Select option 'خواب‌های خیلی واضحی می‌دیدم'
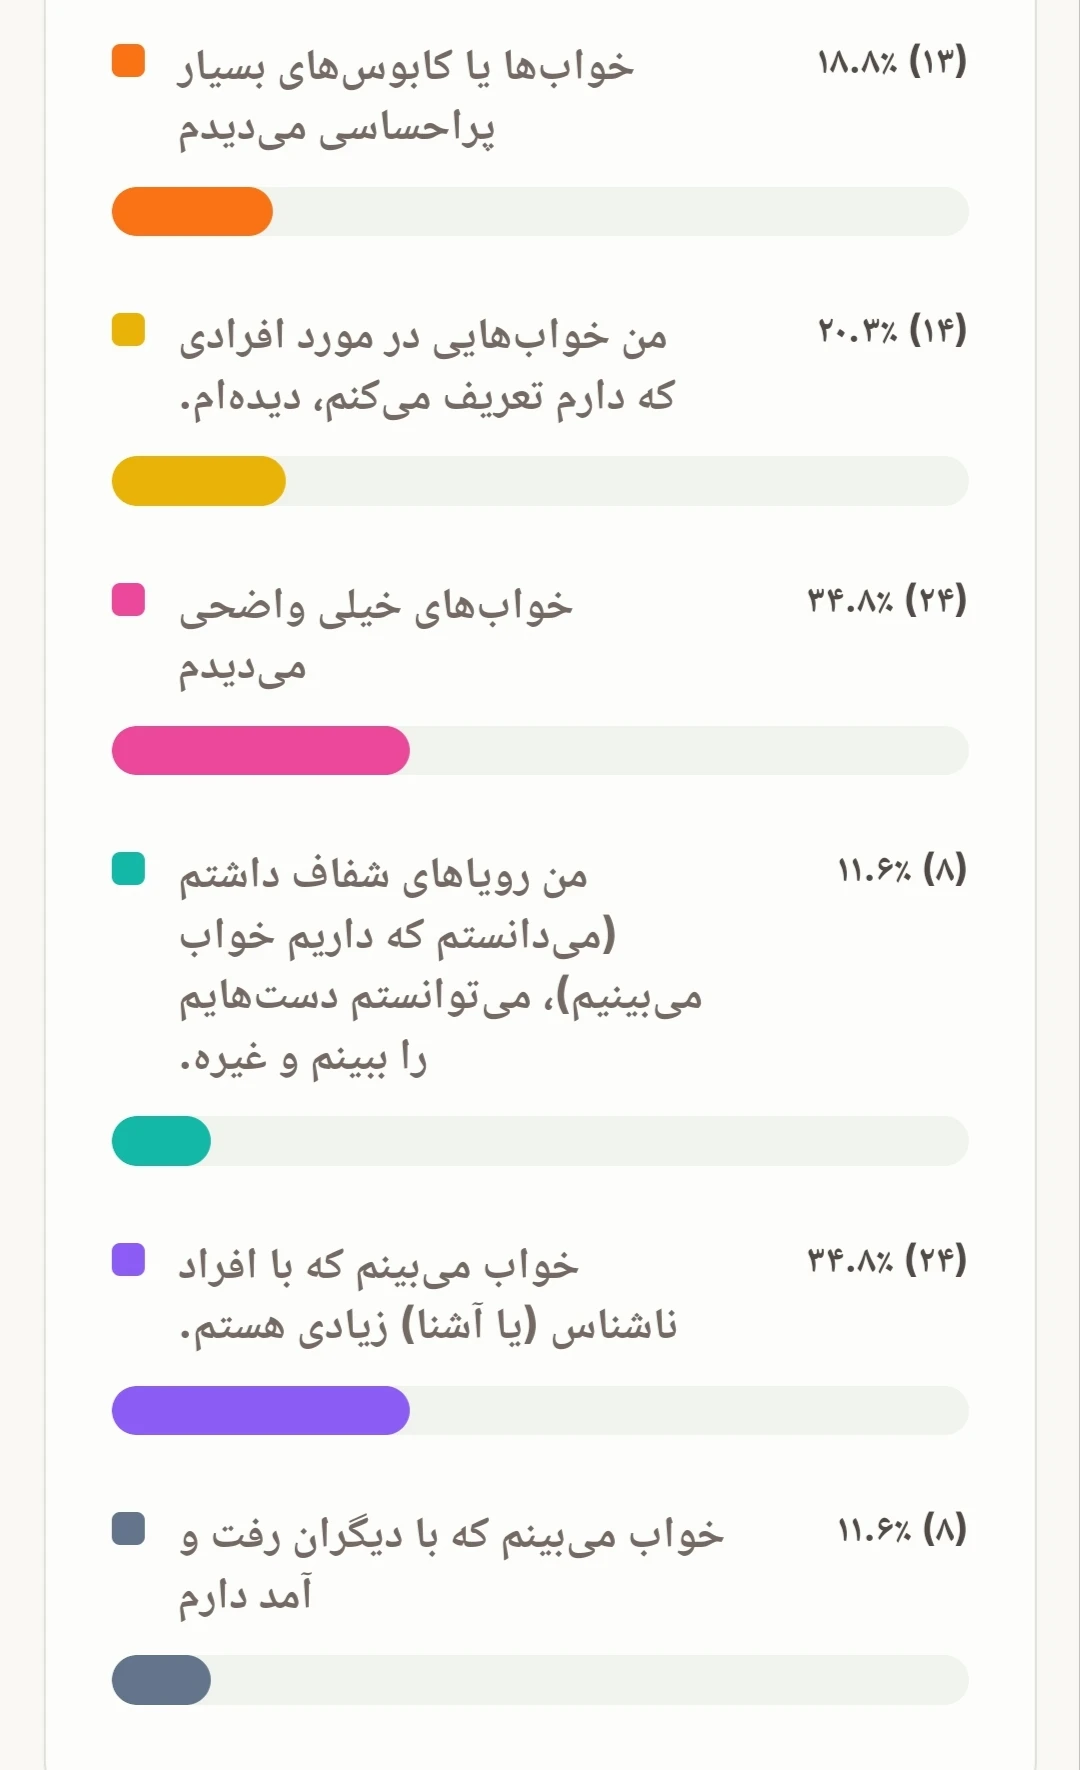 [376, 636]
